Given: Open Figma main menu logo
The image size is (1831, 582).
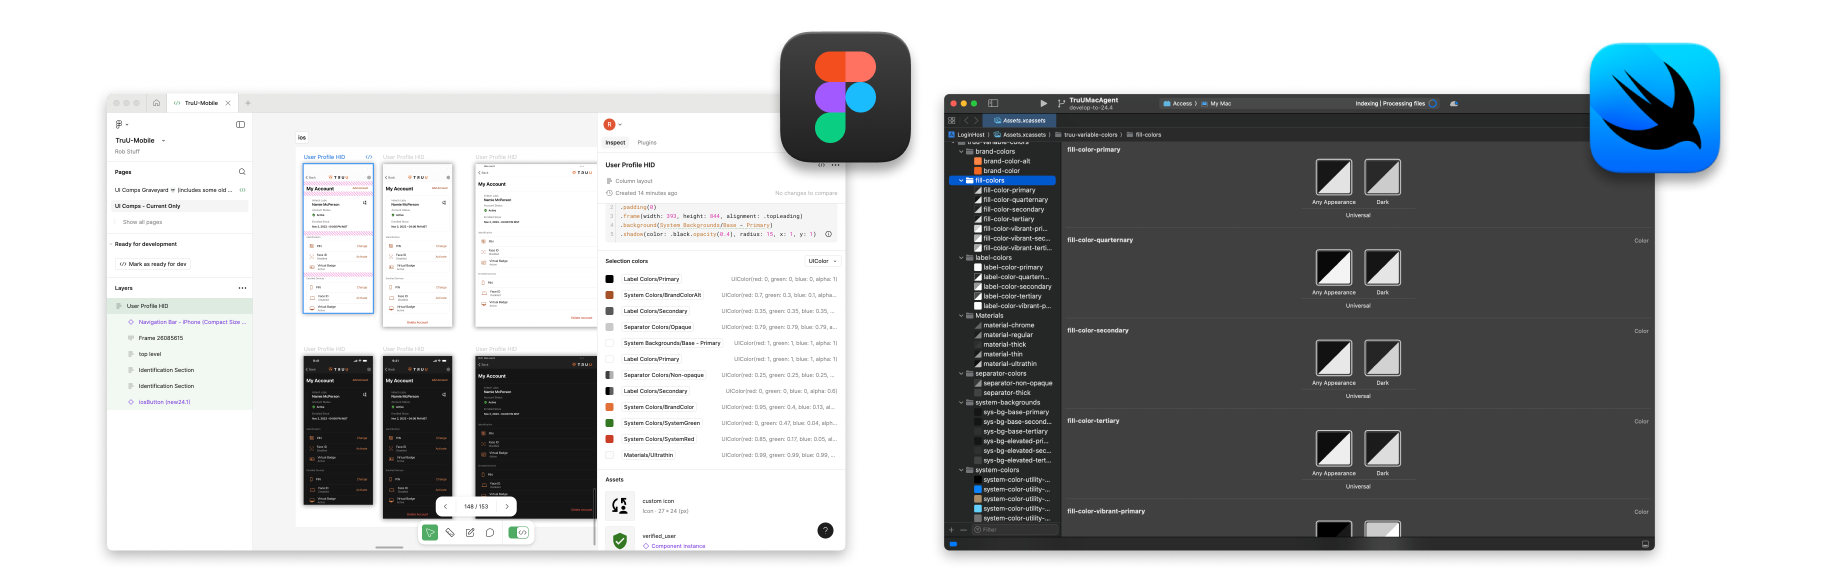Looking at the screenshot, I should click(x=120, y=124).
